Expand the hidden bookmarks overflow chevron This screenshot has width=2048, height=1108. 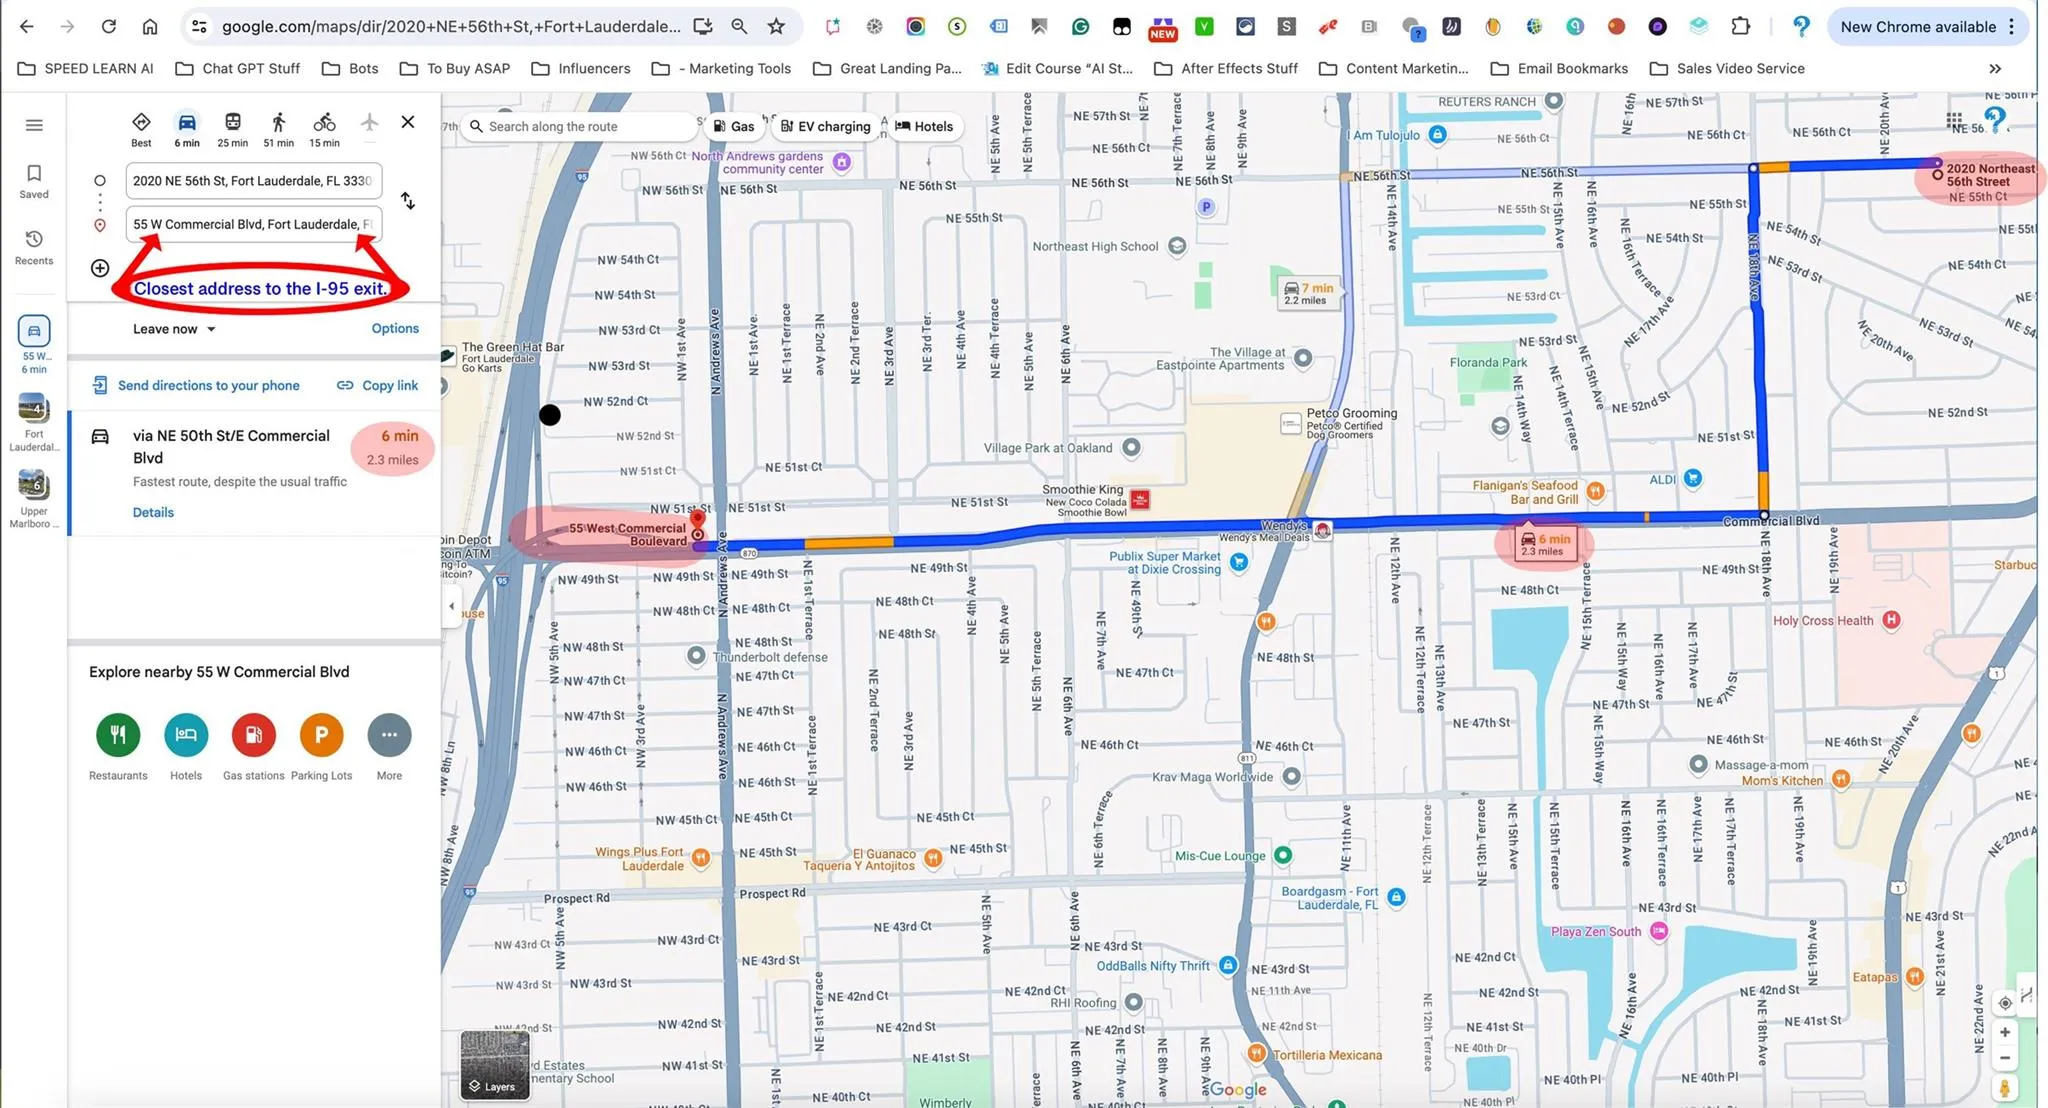[x=1995, y=69]
